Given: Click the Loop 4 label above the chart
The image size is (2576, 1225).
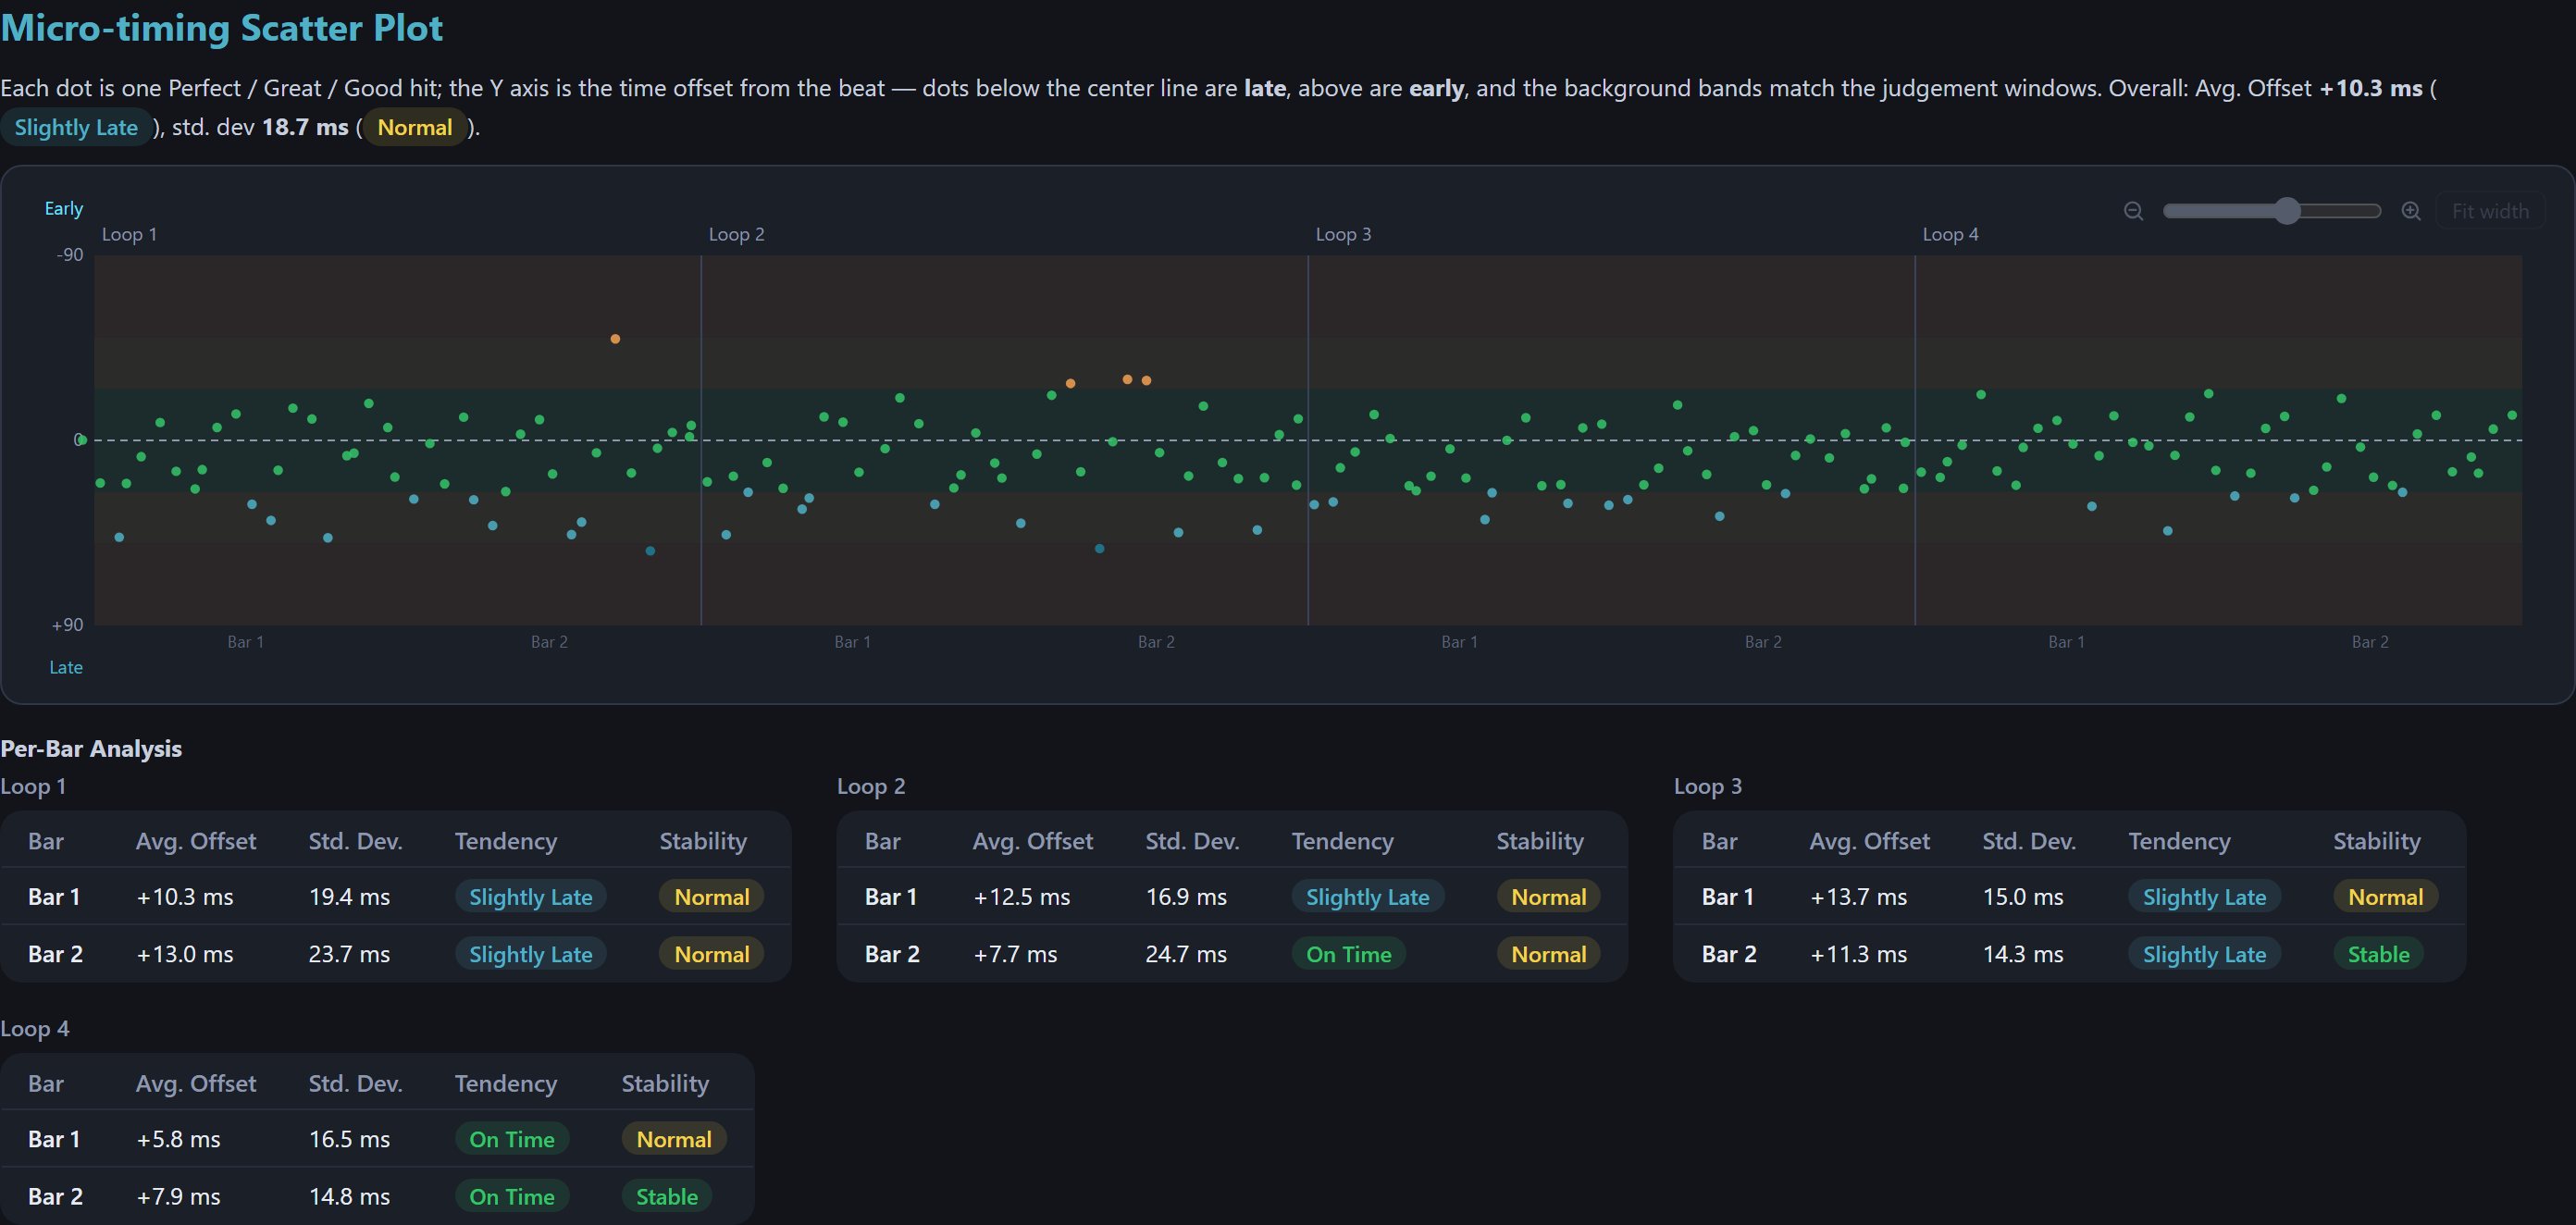Looking at the screenshot, I should click(x=1950, y=234).
